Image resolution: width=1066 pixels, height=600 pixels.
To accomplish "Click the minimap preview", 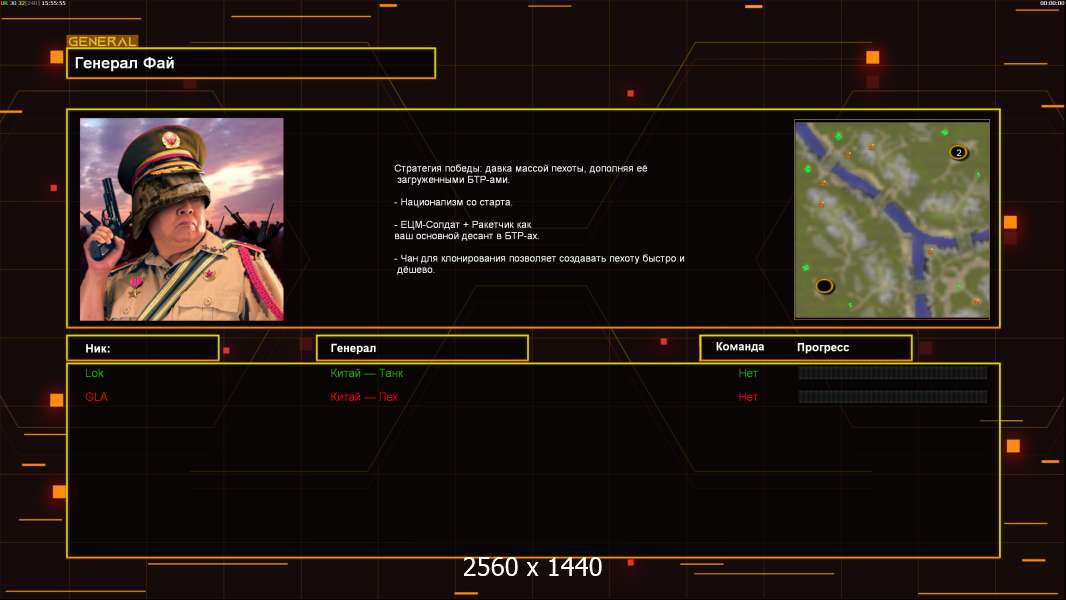I will click(x=892, y=219).
